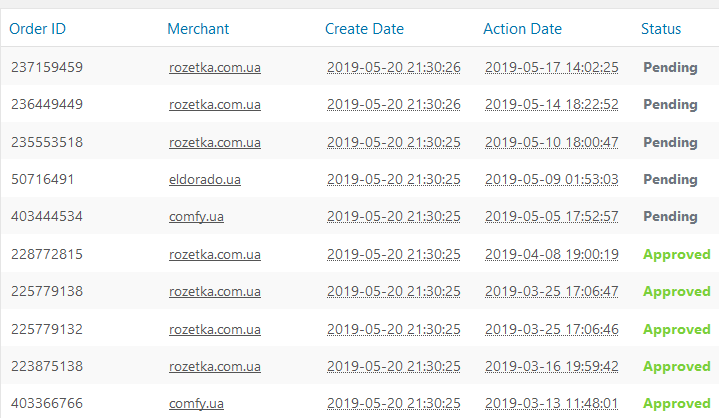Screen dimensions: 719x418
Task: Open rozetka.com.ua link for order 223875138
Action: click(x=215, y=366)
